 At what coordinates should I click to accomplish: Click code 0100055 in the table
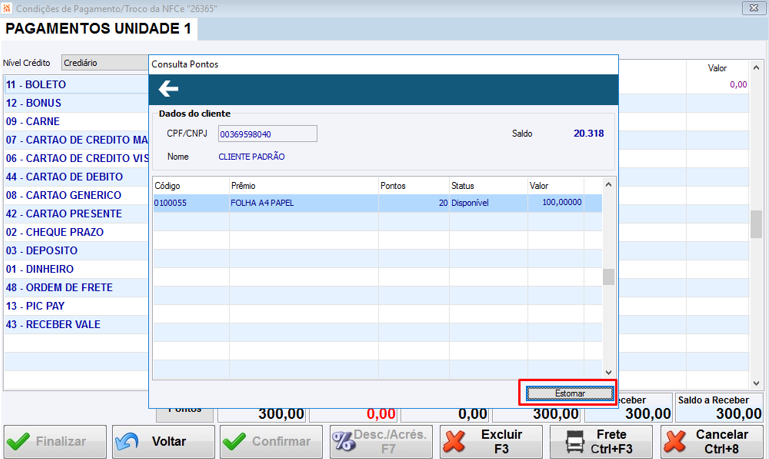(170, 203)
